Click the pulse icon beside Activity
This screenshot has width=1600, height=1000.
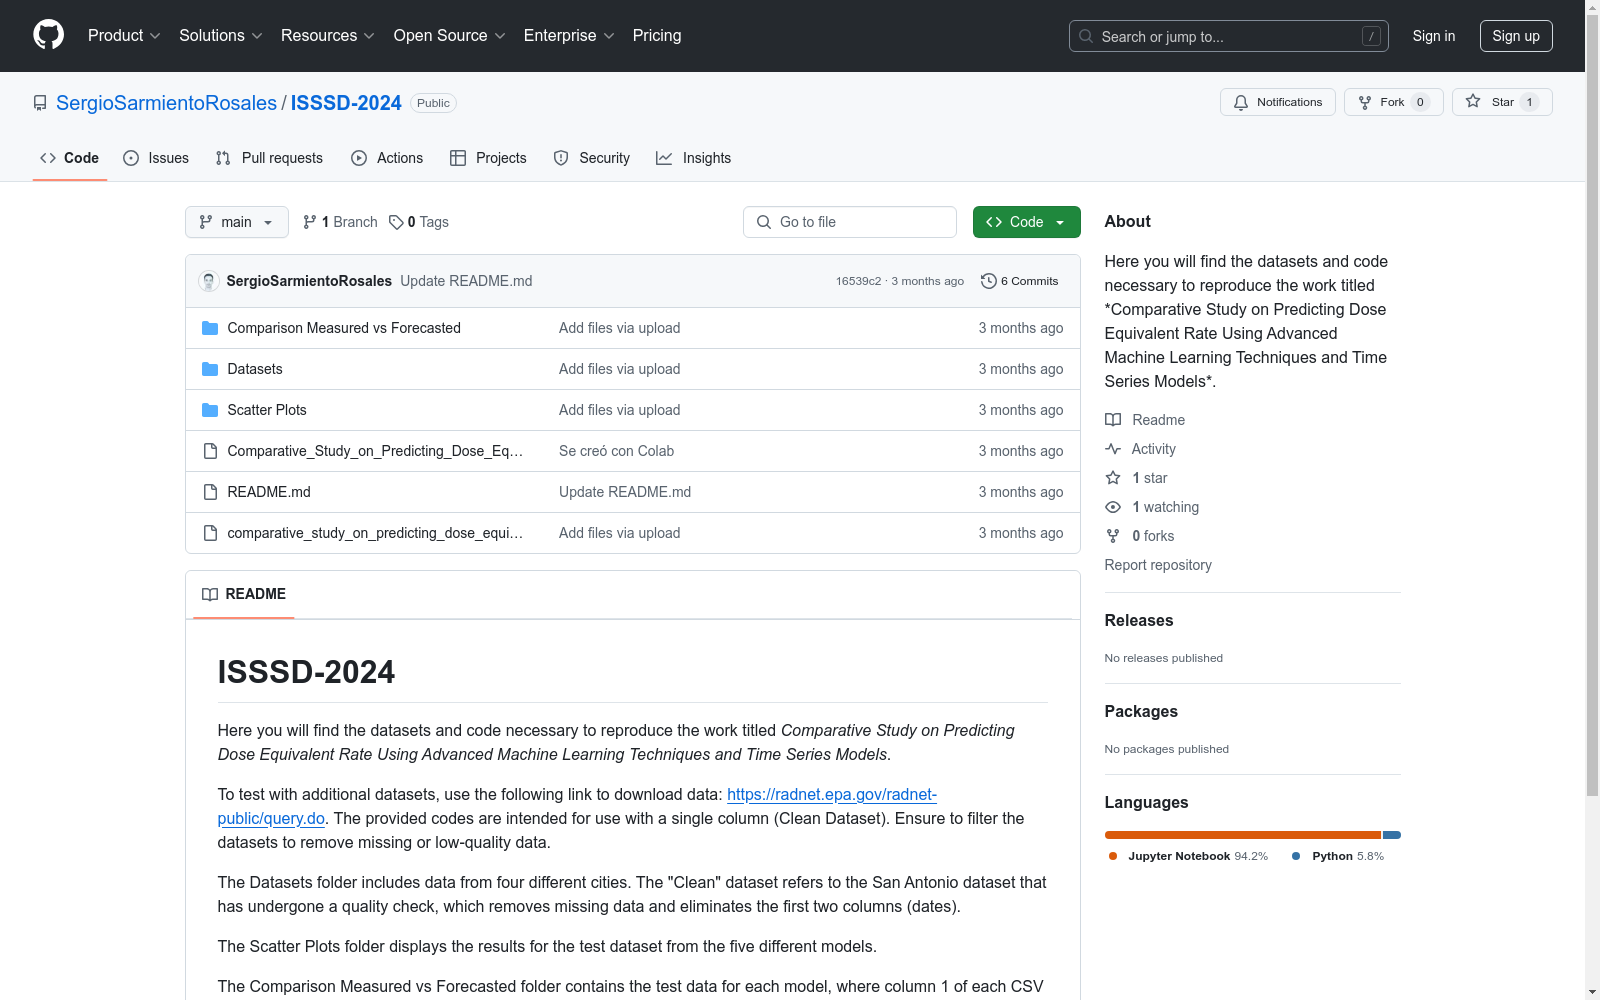click(1113, 449)
